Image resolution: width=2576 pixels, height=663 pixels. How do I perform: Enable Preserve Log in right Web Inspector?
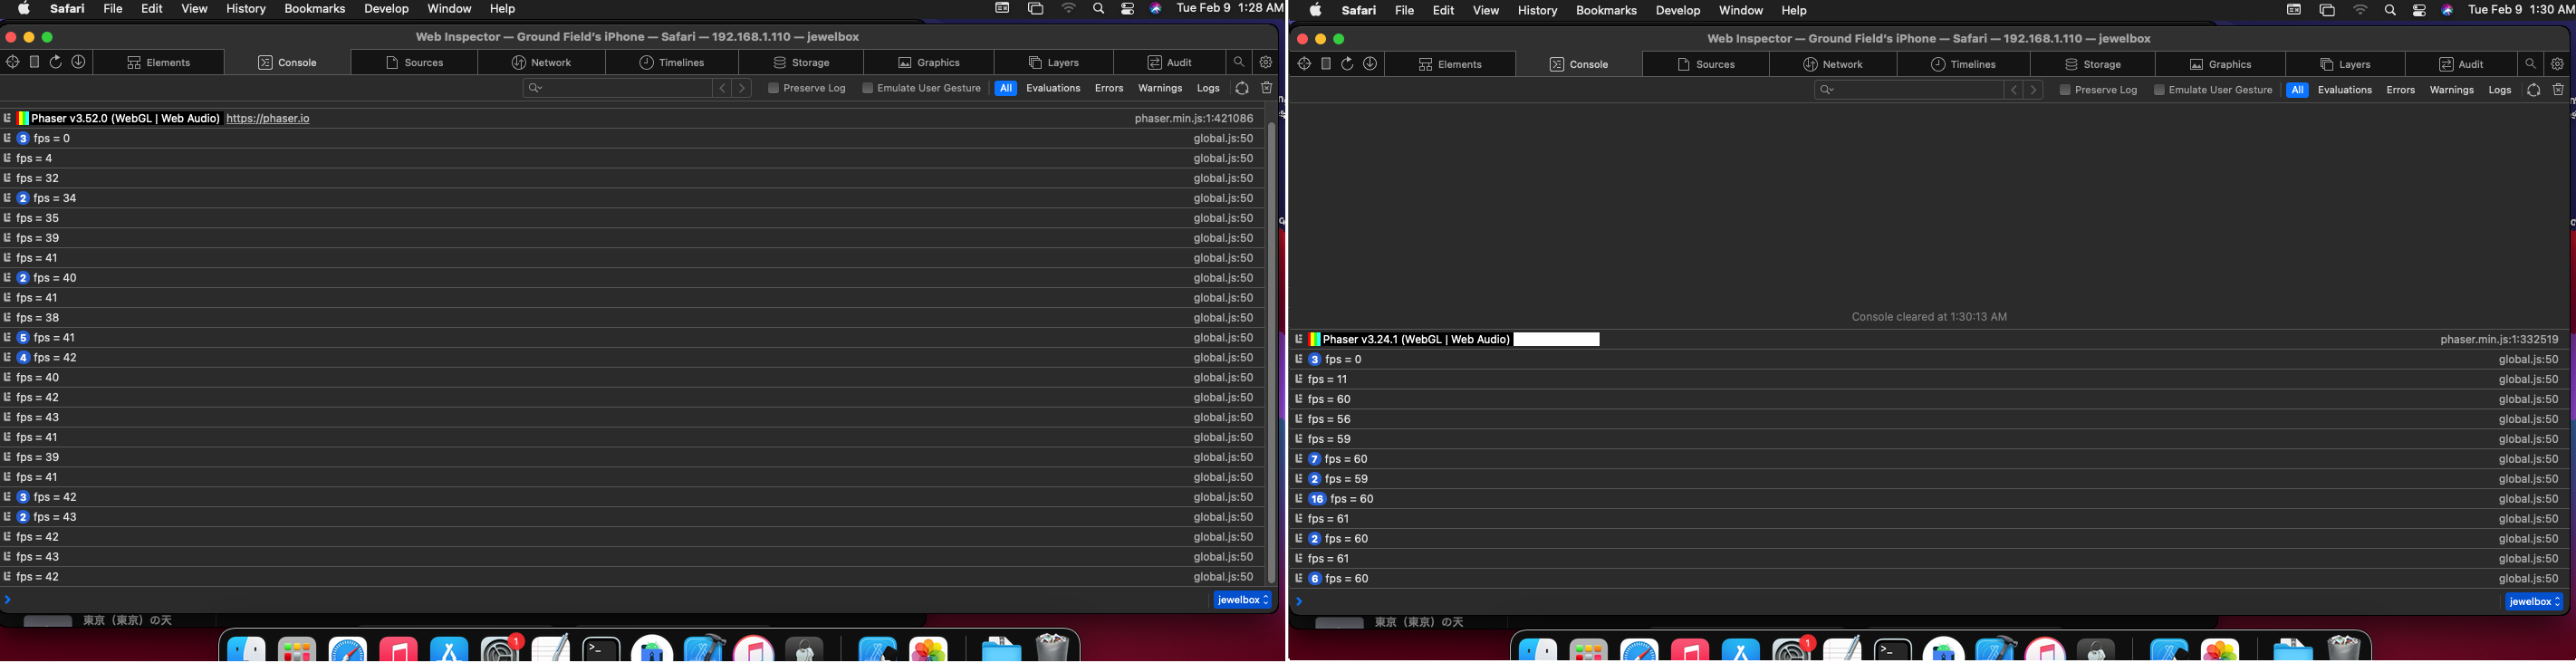click(2065, 90)
